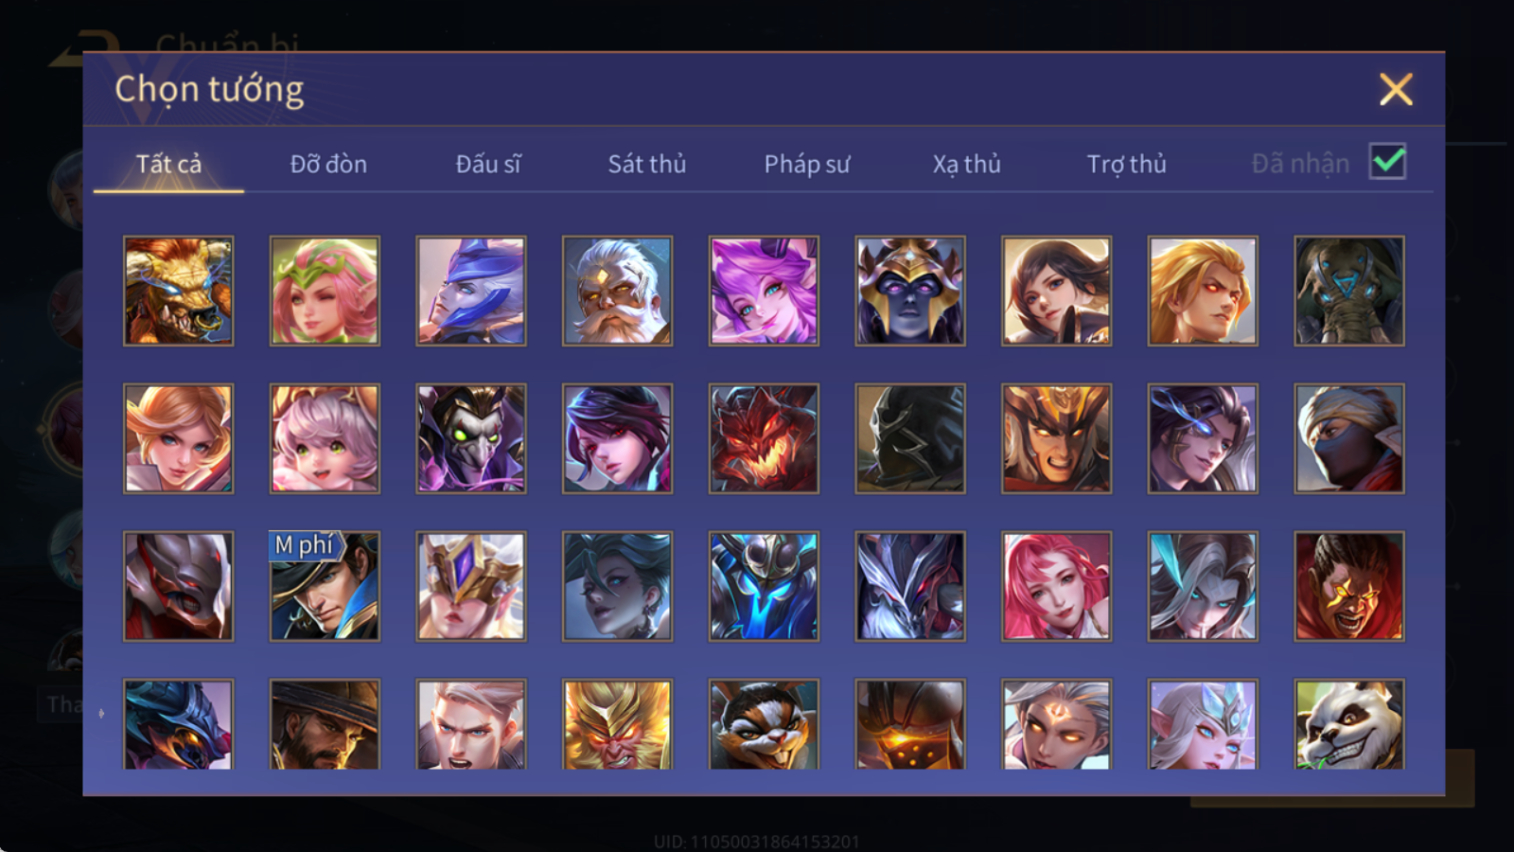Switch to the Trợ thủ tab

1127,164
